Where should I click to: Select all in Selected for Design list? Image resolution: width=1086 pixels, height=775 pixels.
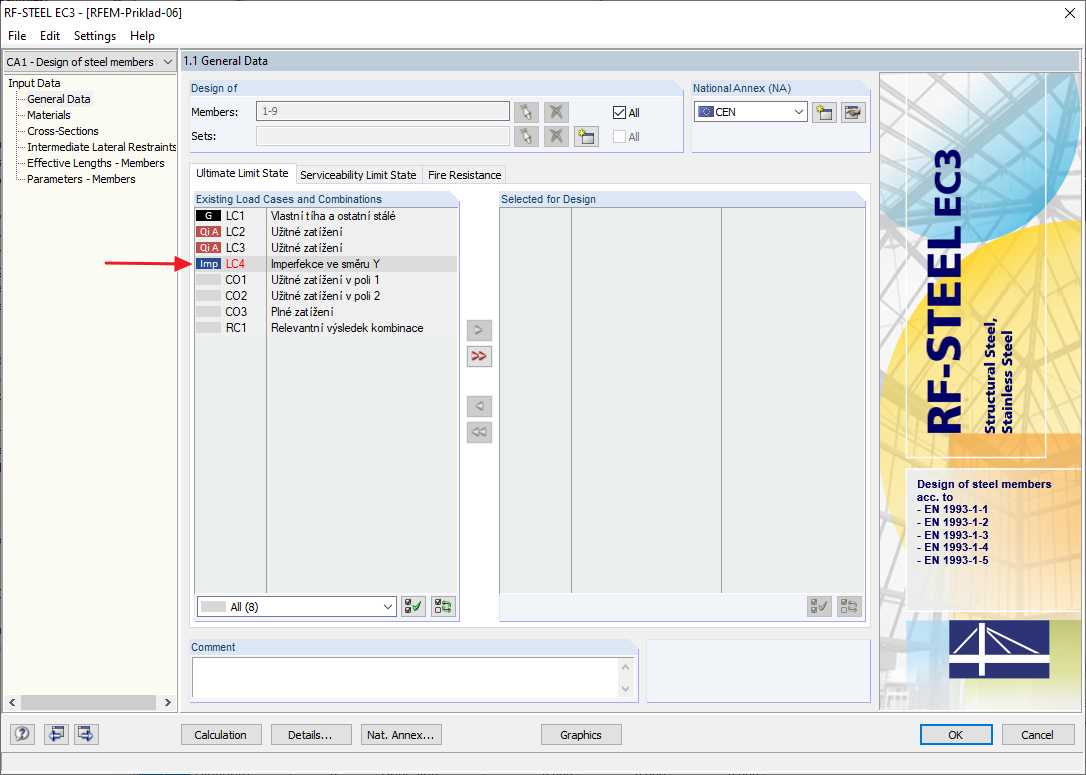tap(819, 607)
